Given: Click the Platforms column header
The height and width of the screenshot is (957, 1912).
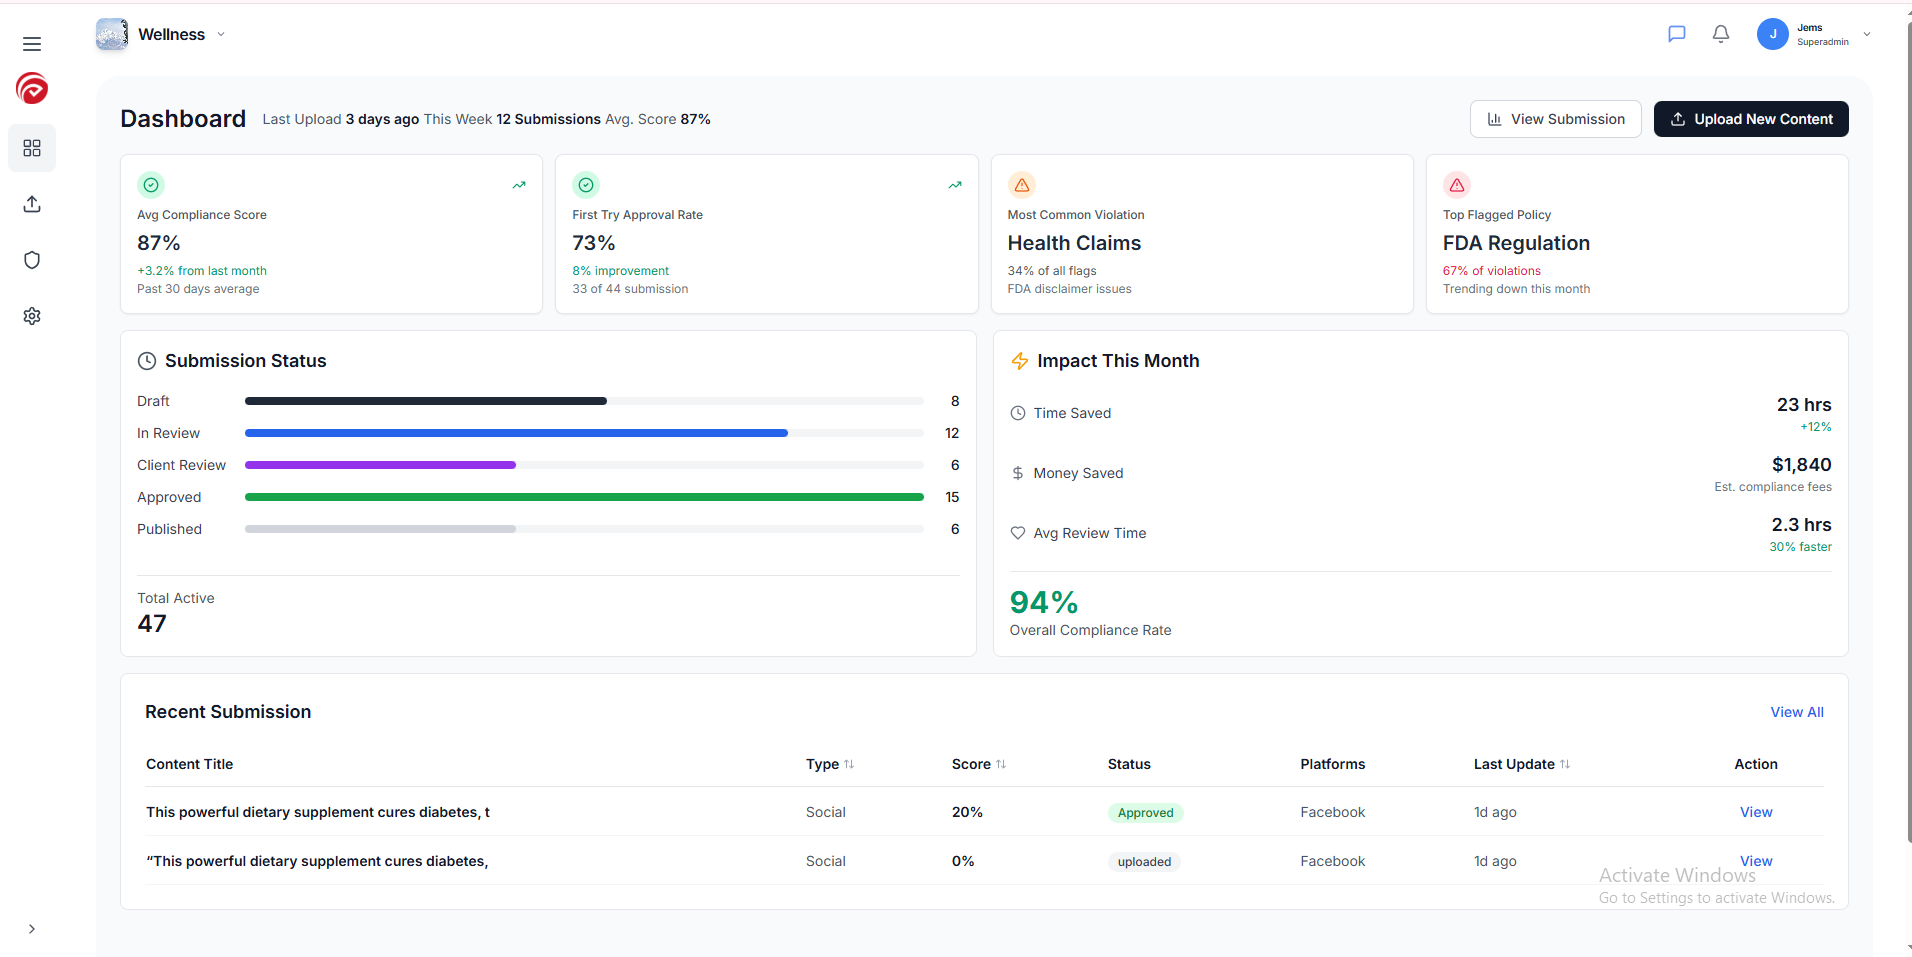Looking at the screenshot, I should tap(1333, 764).
